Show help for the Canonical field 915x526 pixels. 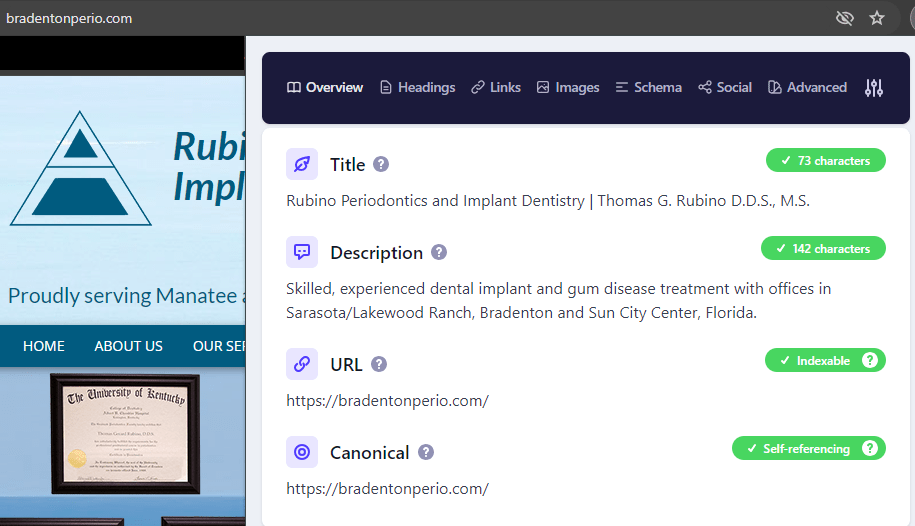pos(426,452)
